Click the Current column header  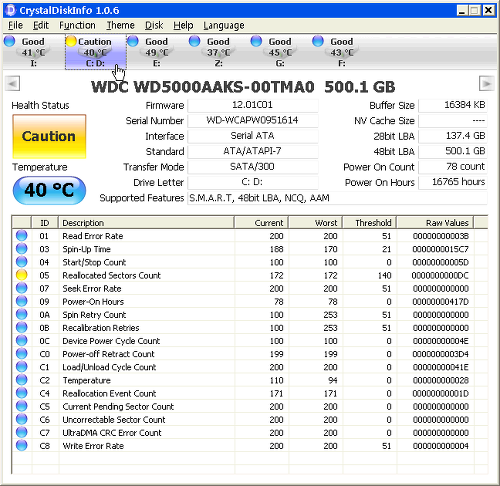[261, 223]
